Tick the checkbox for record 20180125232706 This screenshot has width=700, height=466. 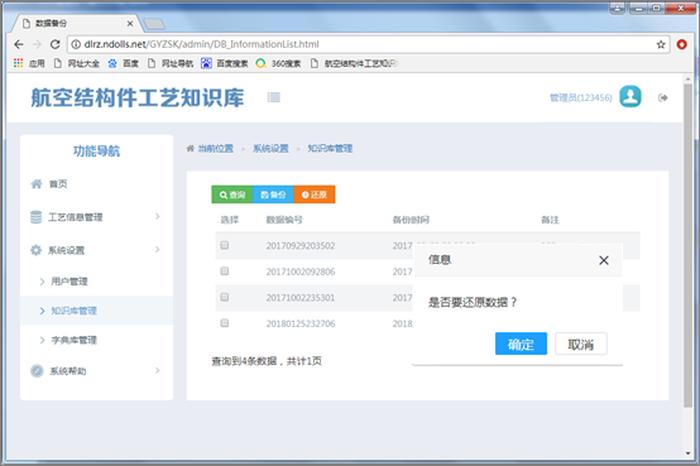[225, 323]
